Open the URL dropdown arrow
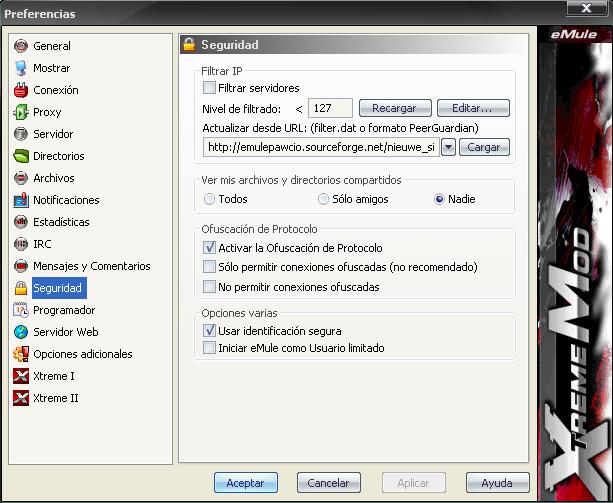 coord(448,147)
